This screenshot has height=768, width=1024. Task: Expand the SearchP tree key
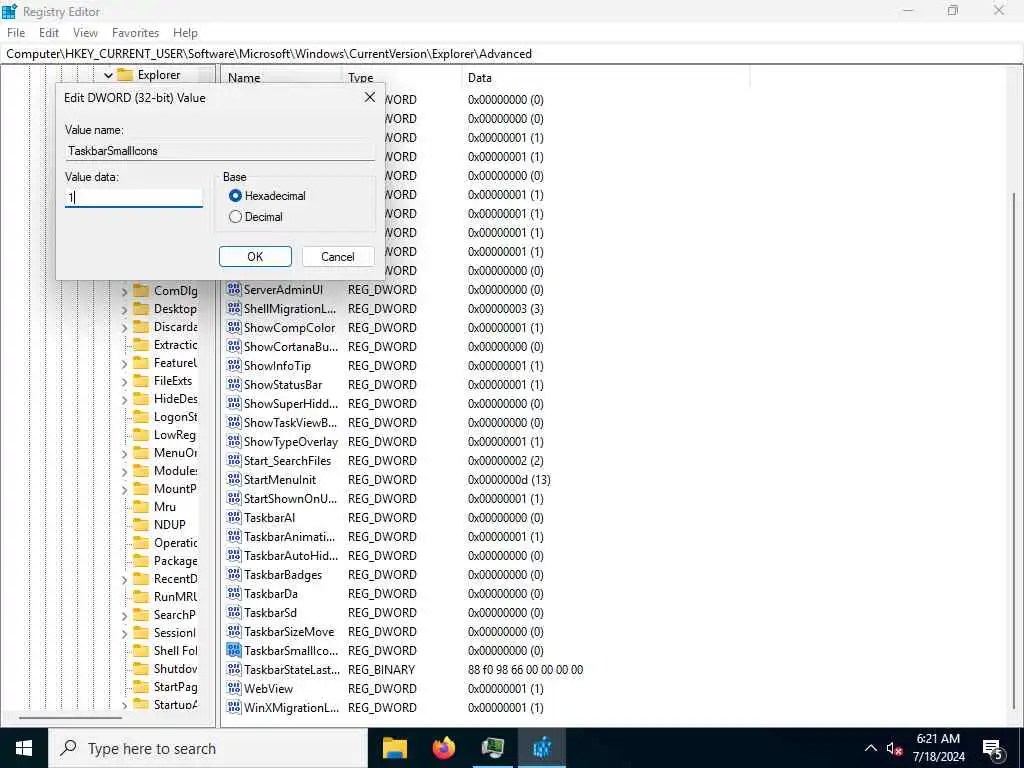[125, 615]
